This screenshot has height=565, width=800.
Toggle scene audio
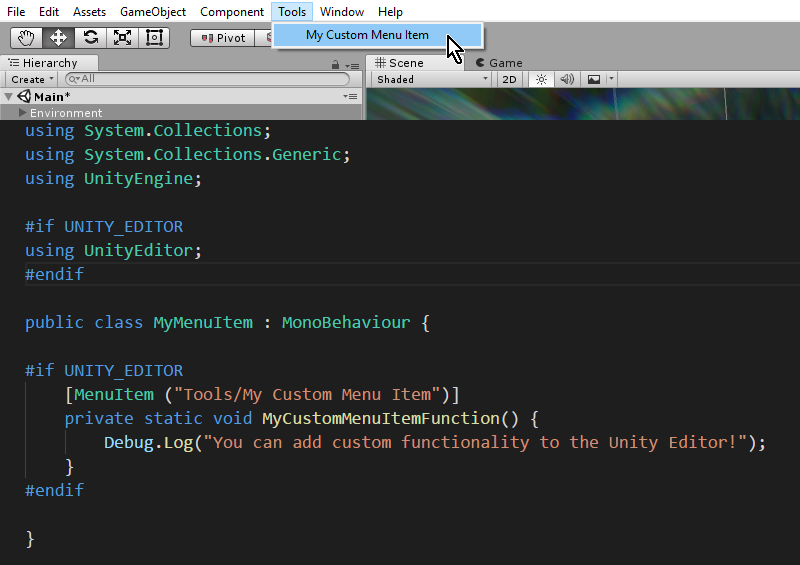[x=567, y=79]
